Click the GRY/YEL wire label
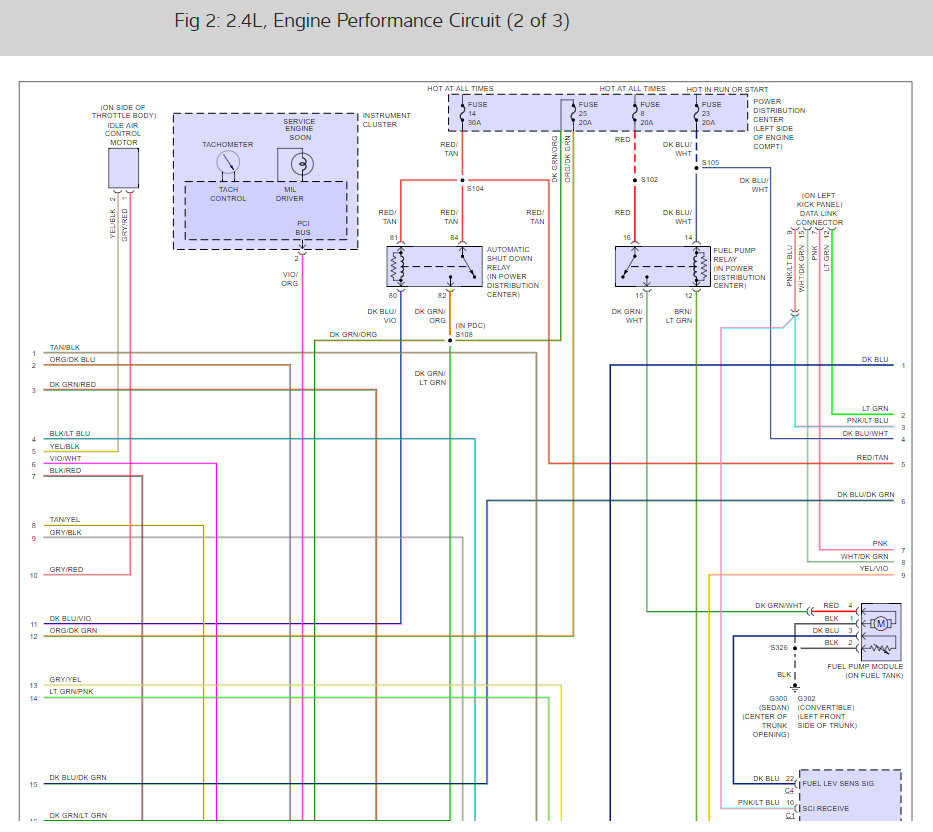Viewport: 933px width, 832px height. point(65,679)
